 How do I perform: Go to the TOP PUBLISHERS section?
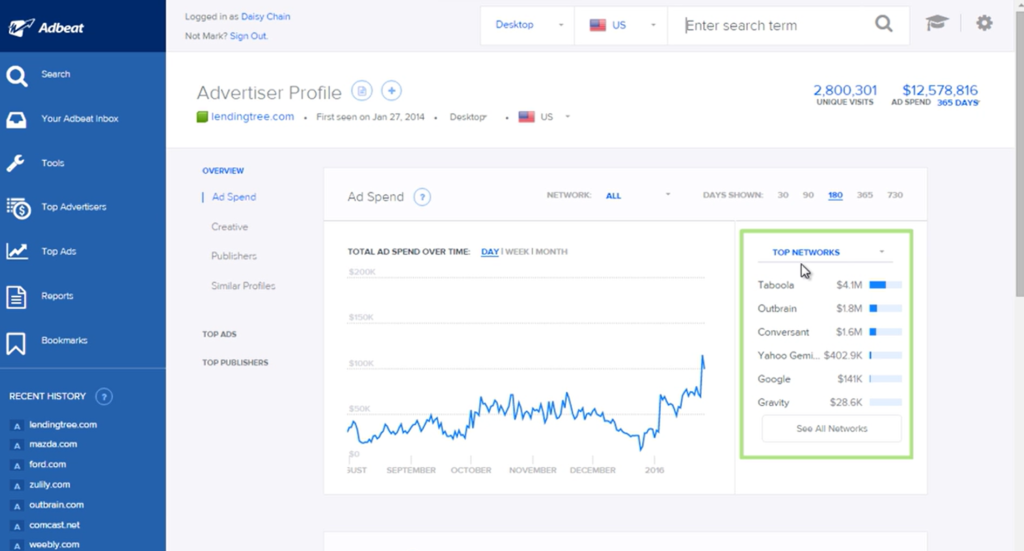(x=235, y=362)
